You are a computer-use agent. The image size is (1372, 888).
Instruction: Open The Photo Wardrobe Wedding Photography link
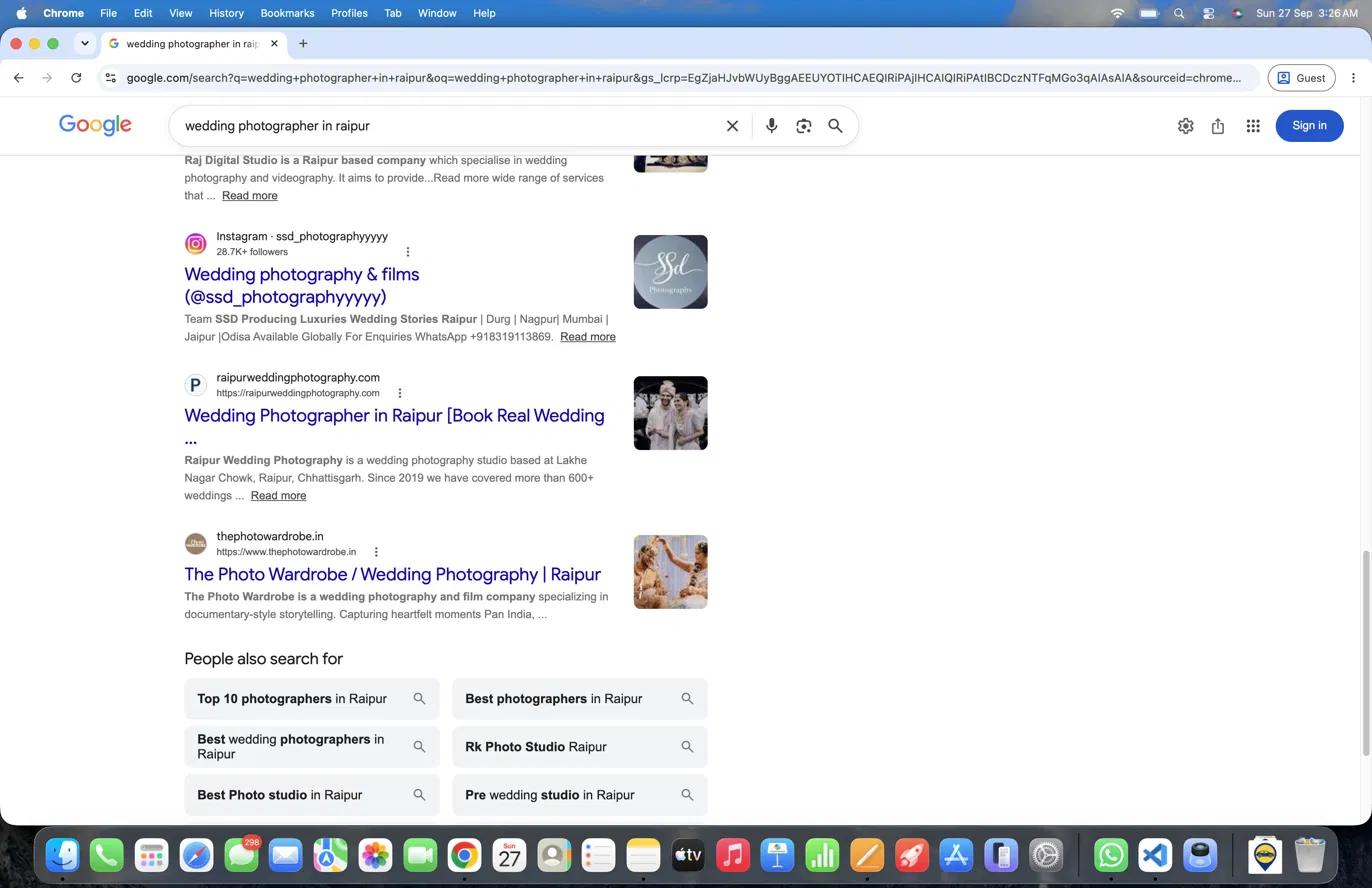click(392, 574)
